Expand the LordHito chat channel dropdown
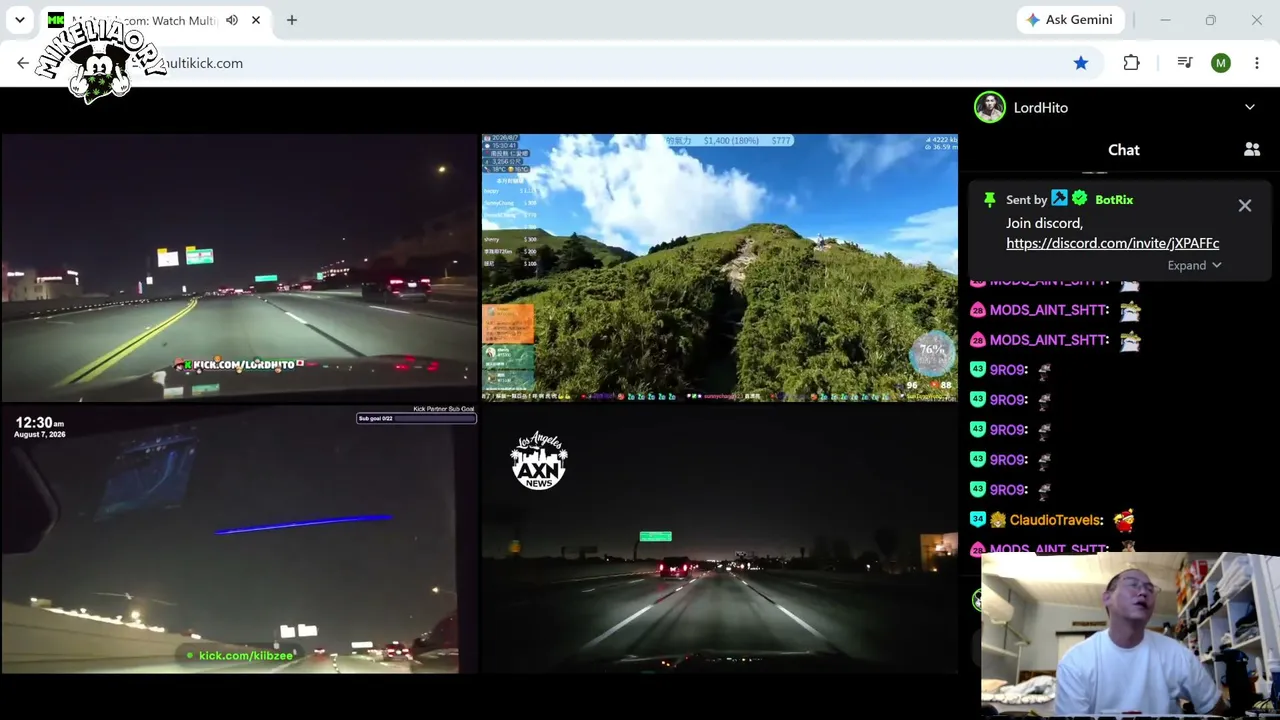This screenshot has height=720, width=1280. coord(1250,107)
